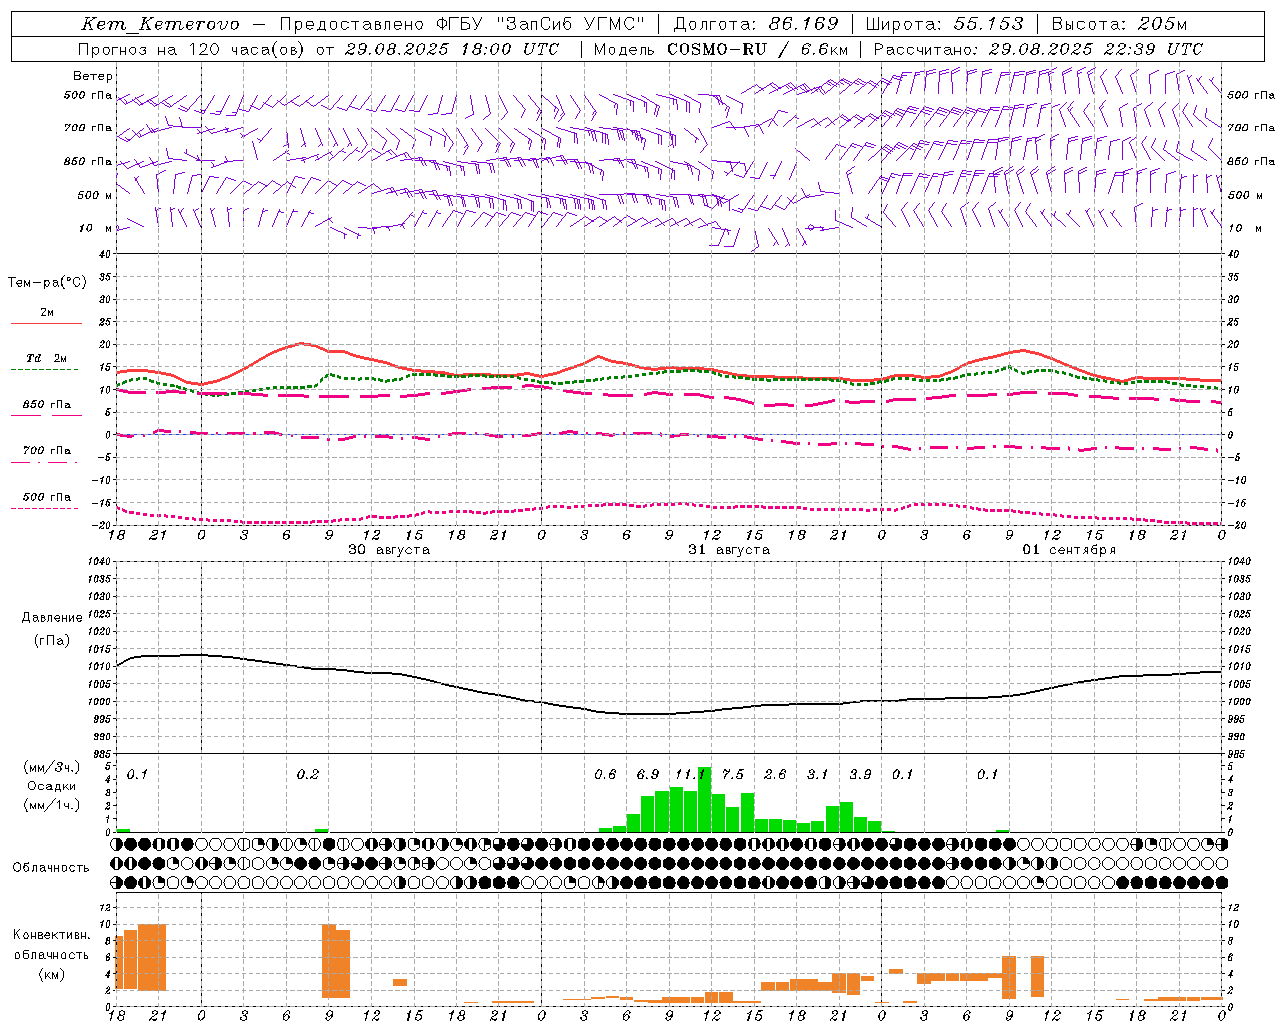
Task: Click the 7.5 precipitation total
Action: click(x=733, y=775)
